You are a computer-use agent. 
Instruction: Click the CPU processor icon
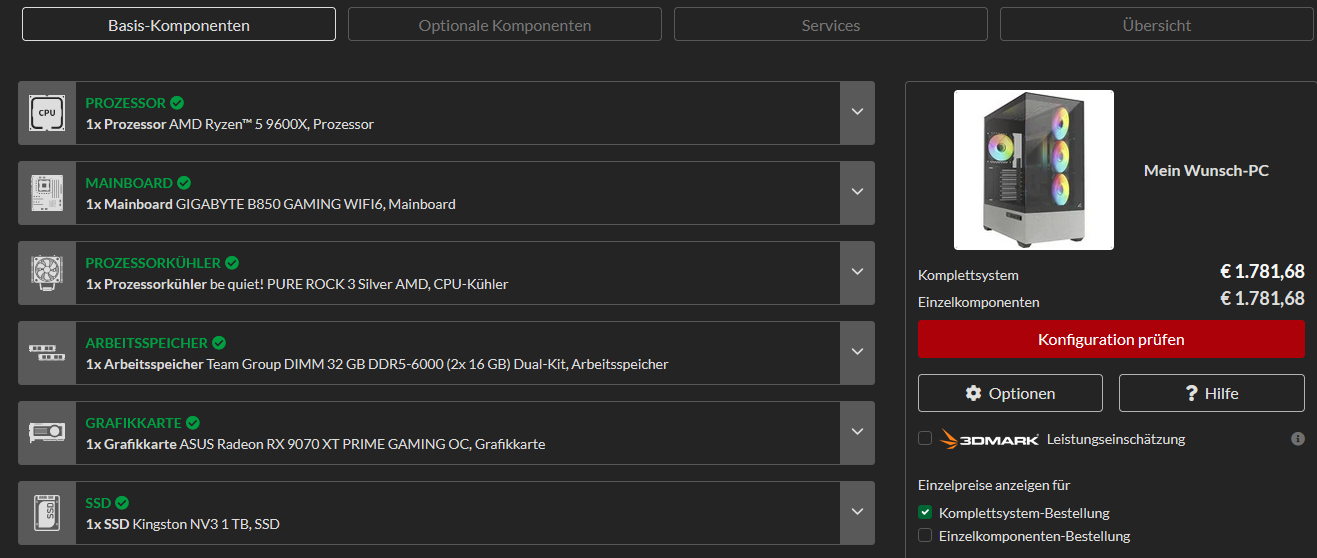coord(47,113)
